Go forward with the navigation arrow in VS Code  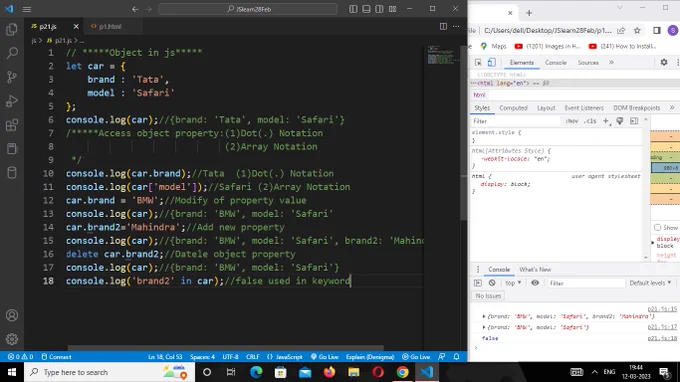[148, 9]
